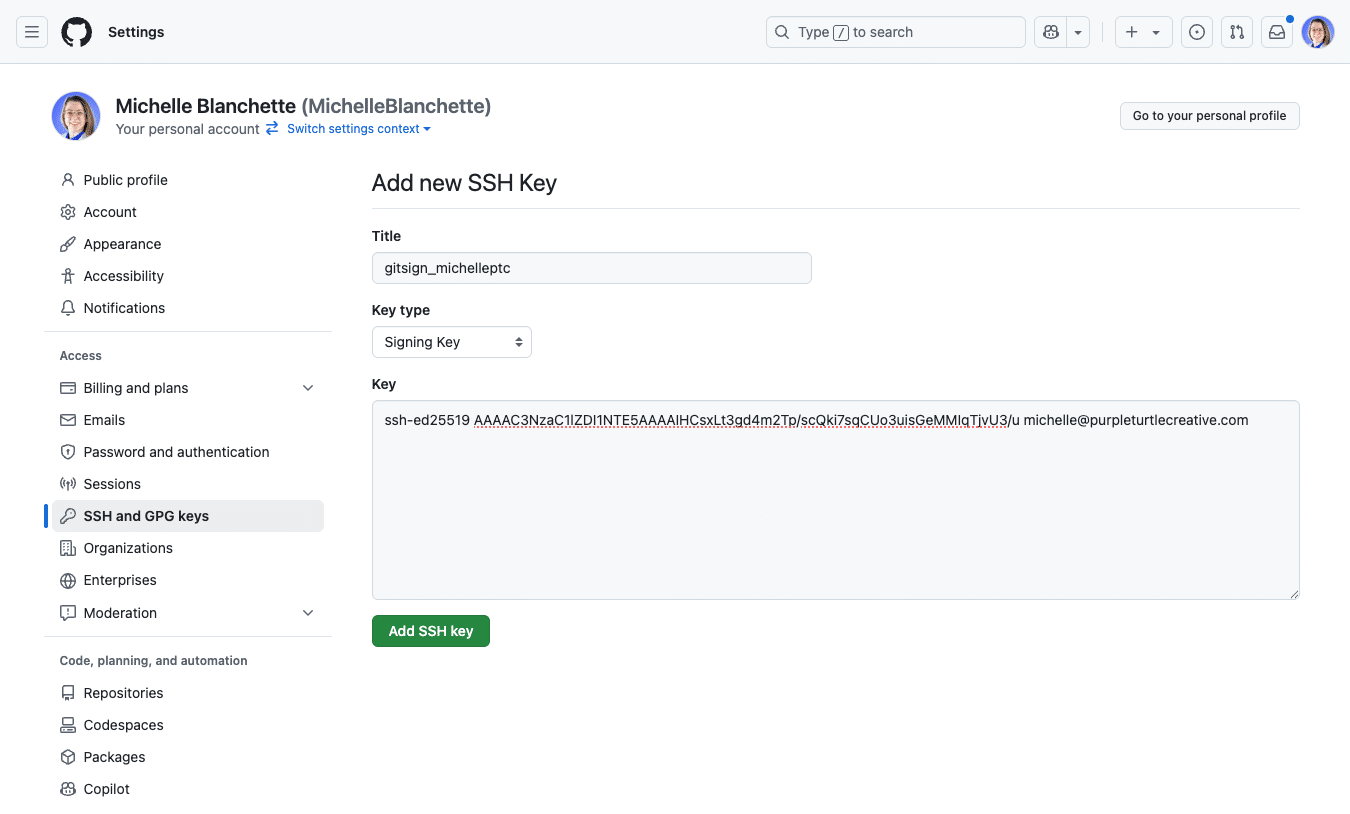Expand the Copilot dropdown arrow in header

click(x=1078, y=32)
